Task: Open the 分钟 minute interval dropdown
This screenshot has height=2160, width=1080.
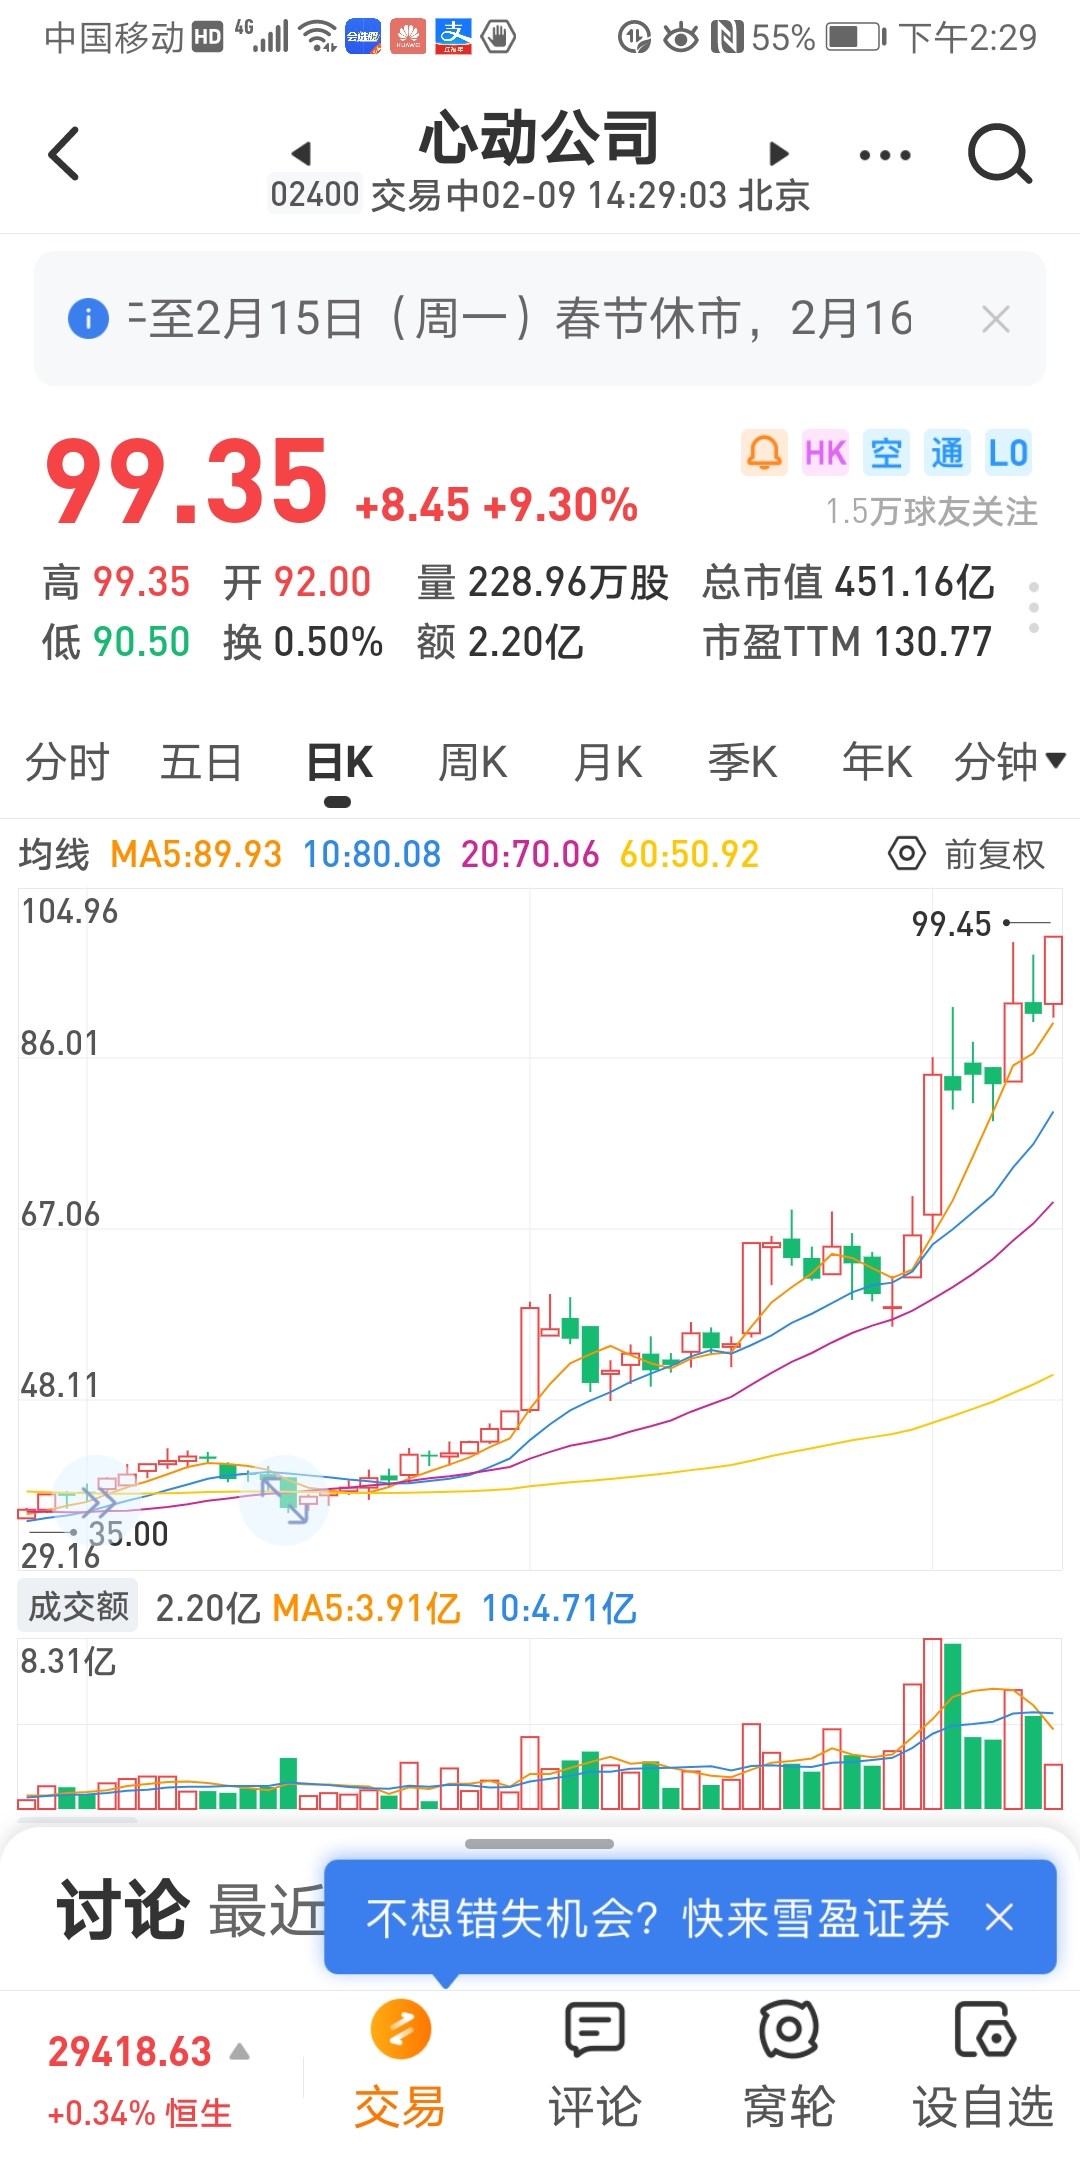Action: 1009,762
